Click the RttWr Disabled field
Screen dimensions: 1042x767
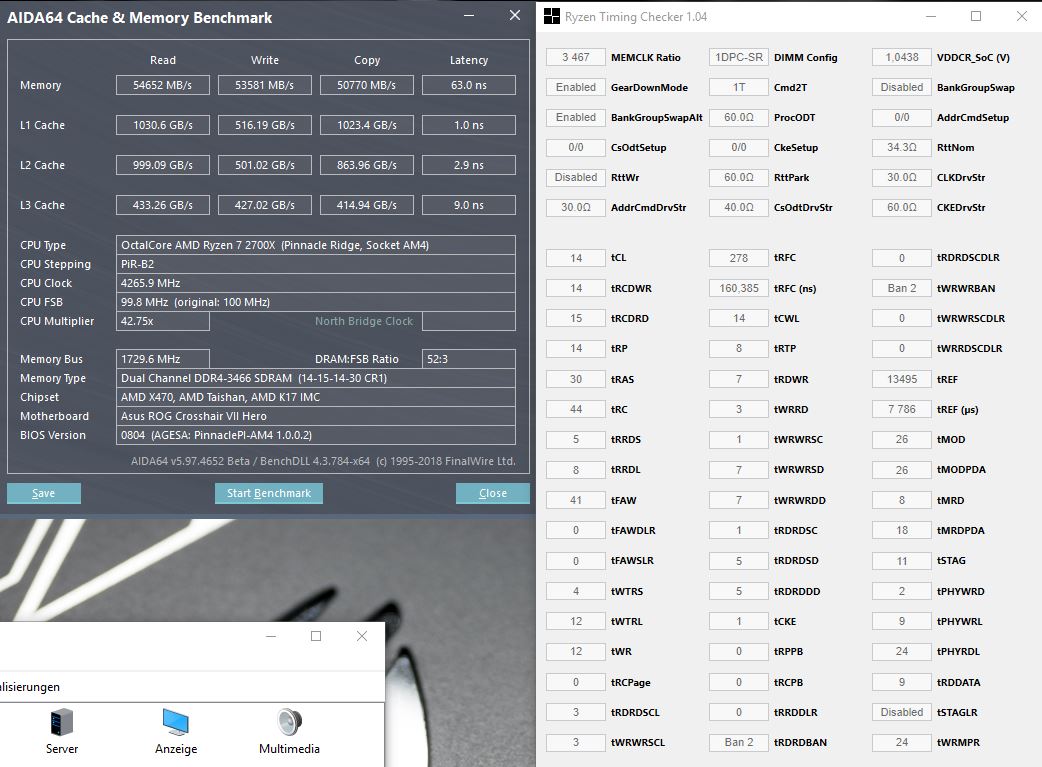pos(575,177)
